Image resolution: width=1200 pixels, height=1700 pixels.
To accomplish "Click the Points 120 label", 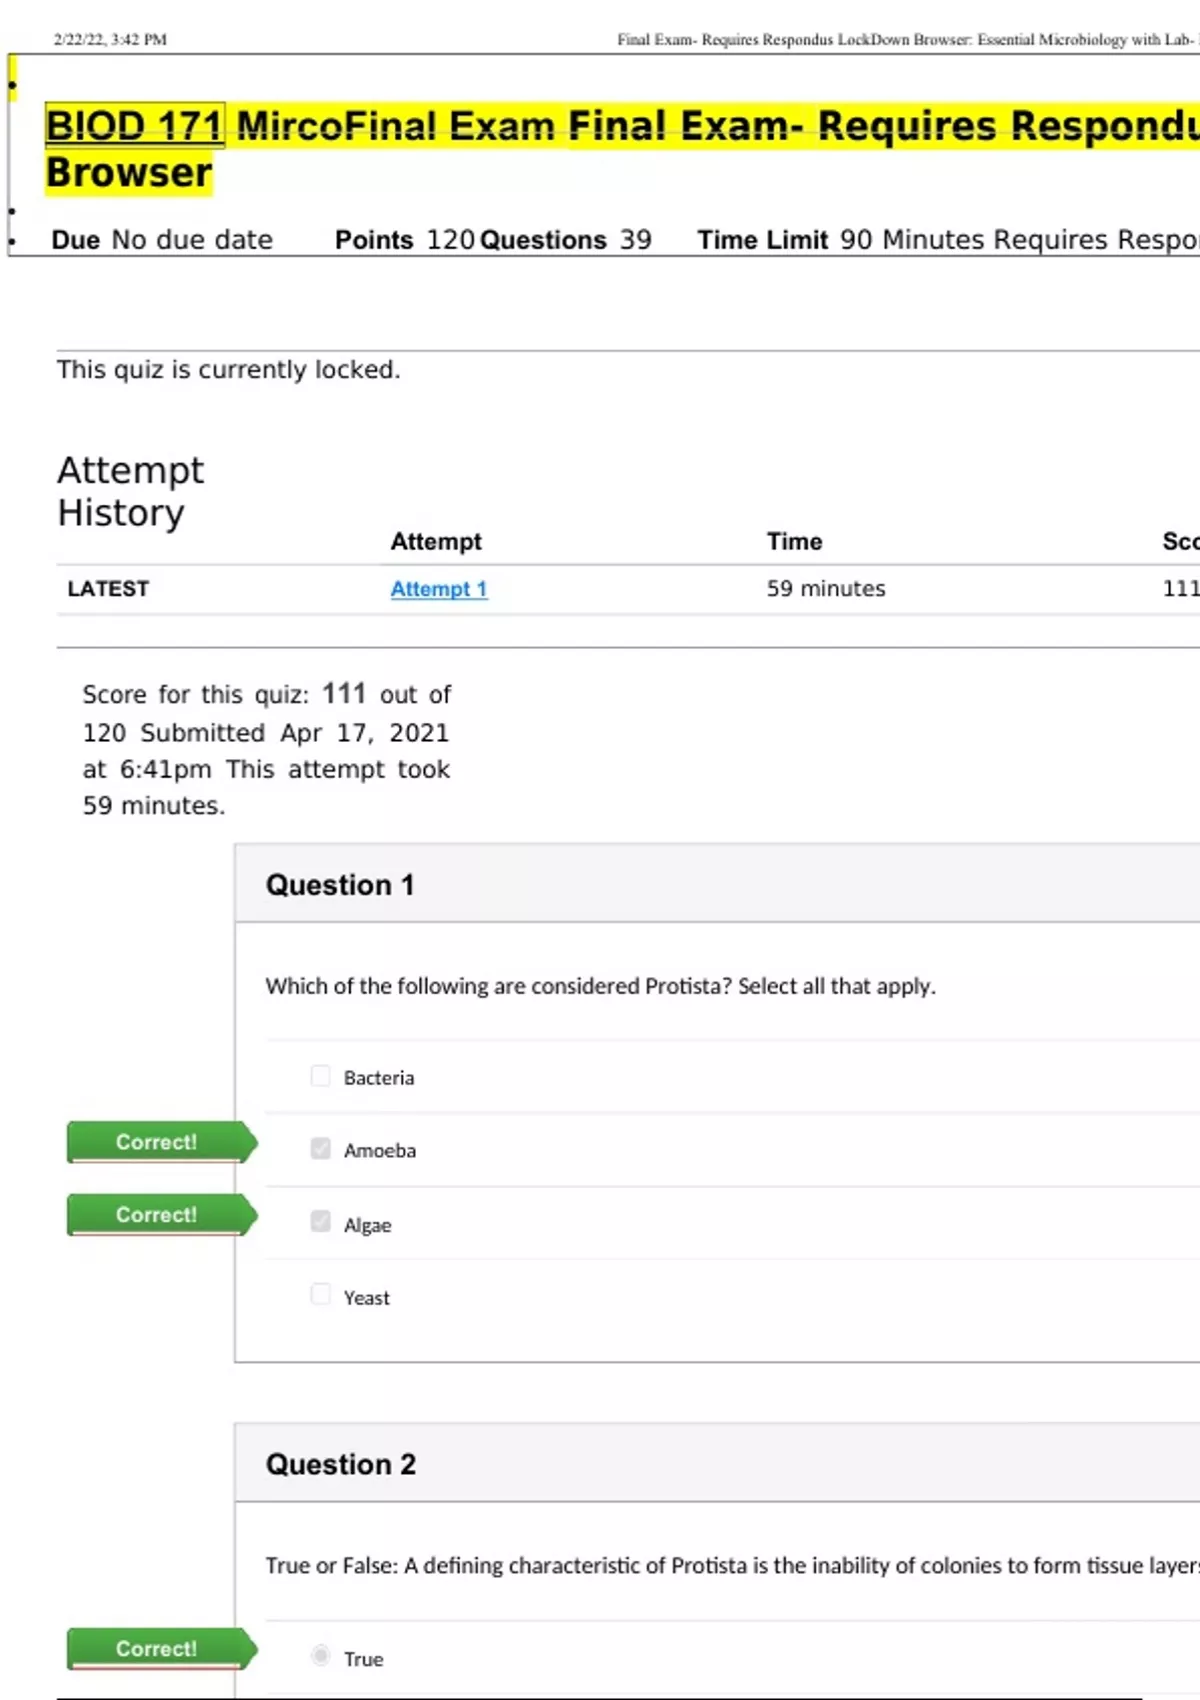I will (404, 241).
